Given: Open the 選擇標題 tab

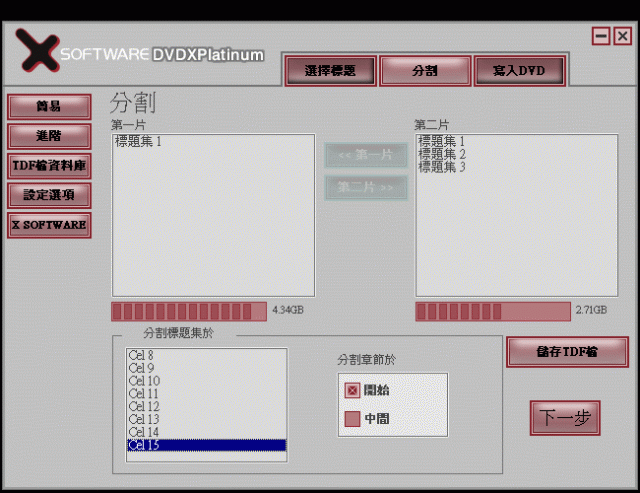Looking at the screenshot, I should pos(330,71).
